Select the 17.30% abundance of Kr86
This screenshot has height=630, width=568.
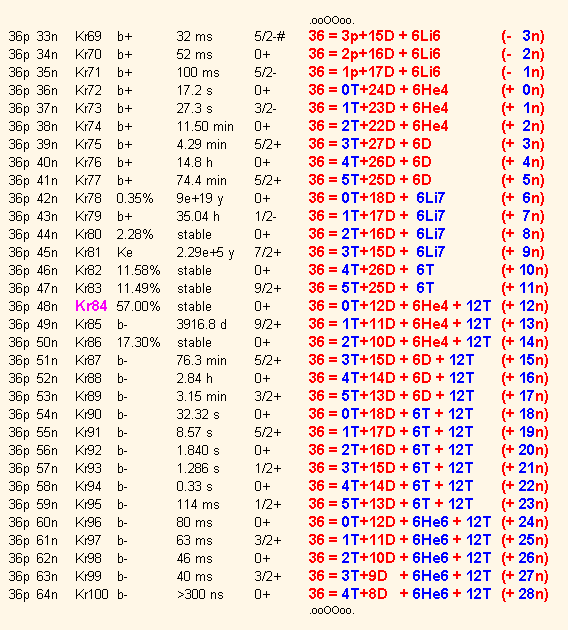tap(138, 342)
